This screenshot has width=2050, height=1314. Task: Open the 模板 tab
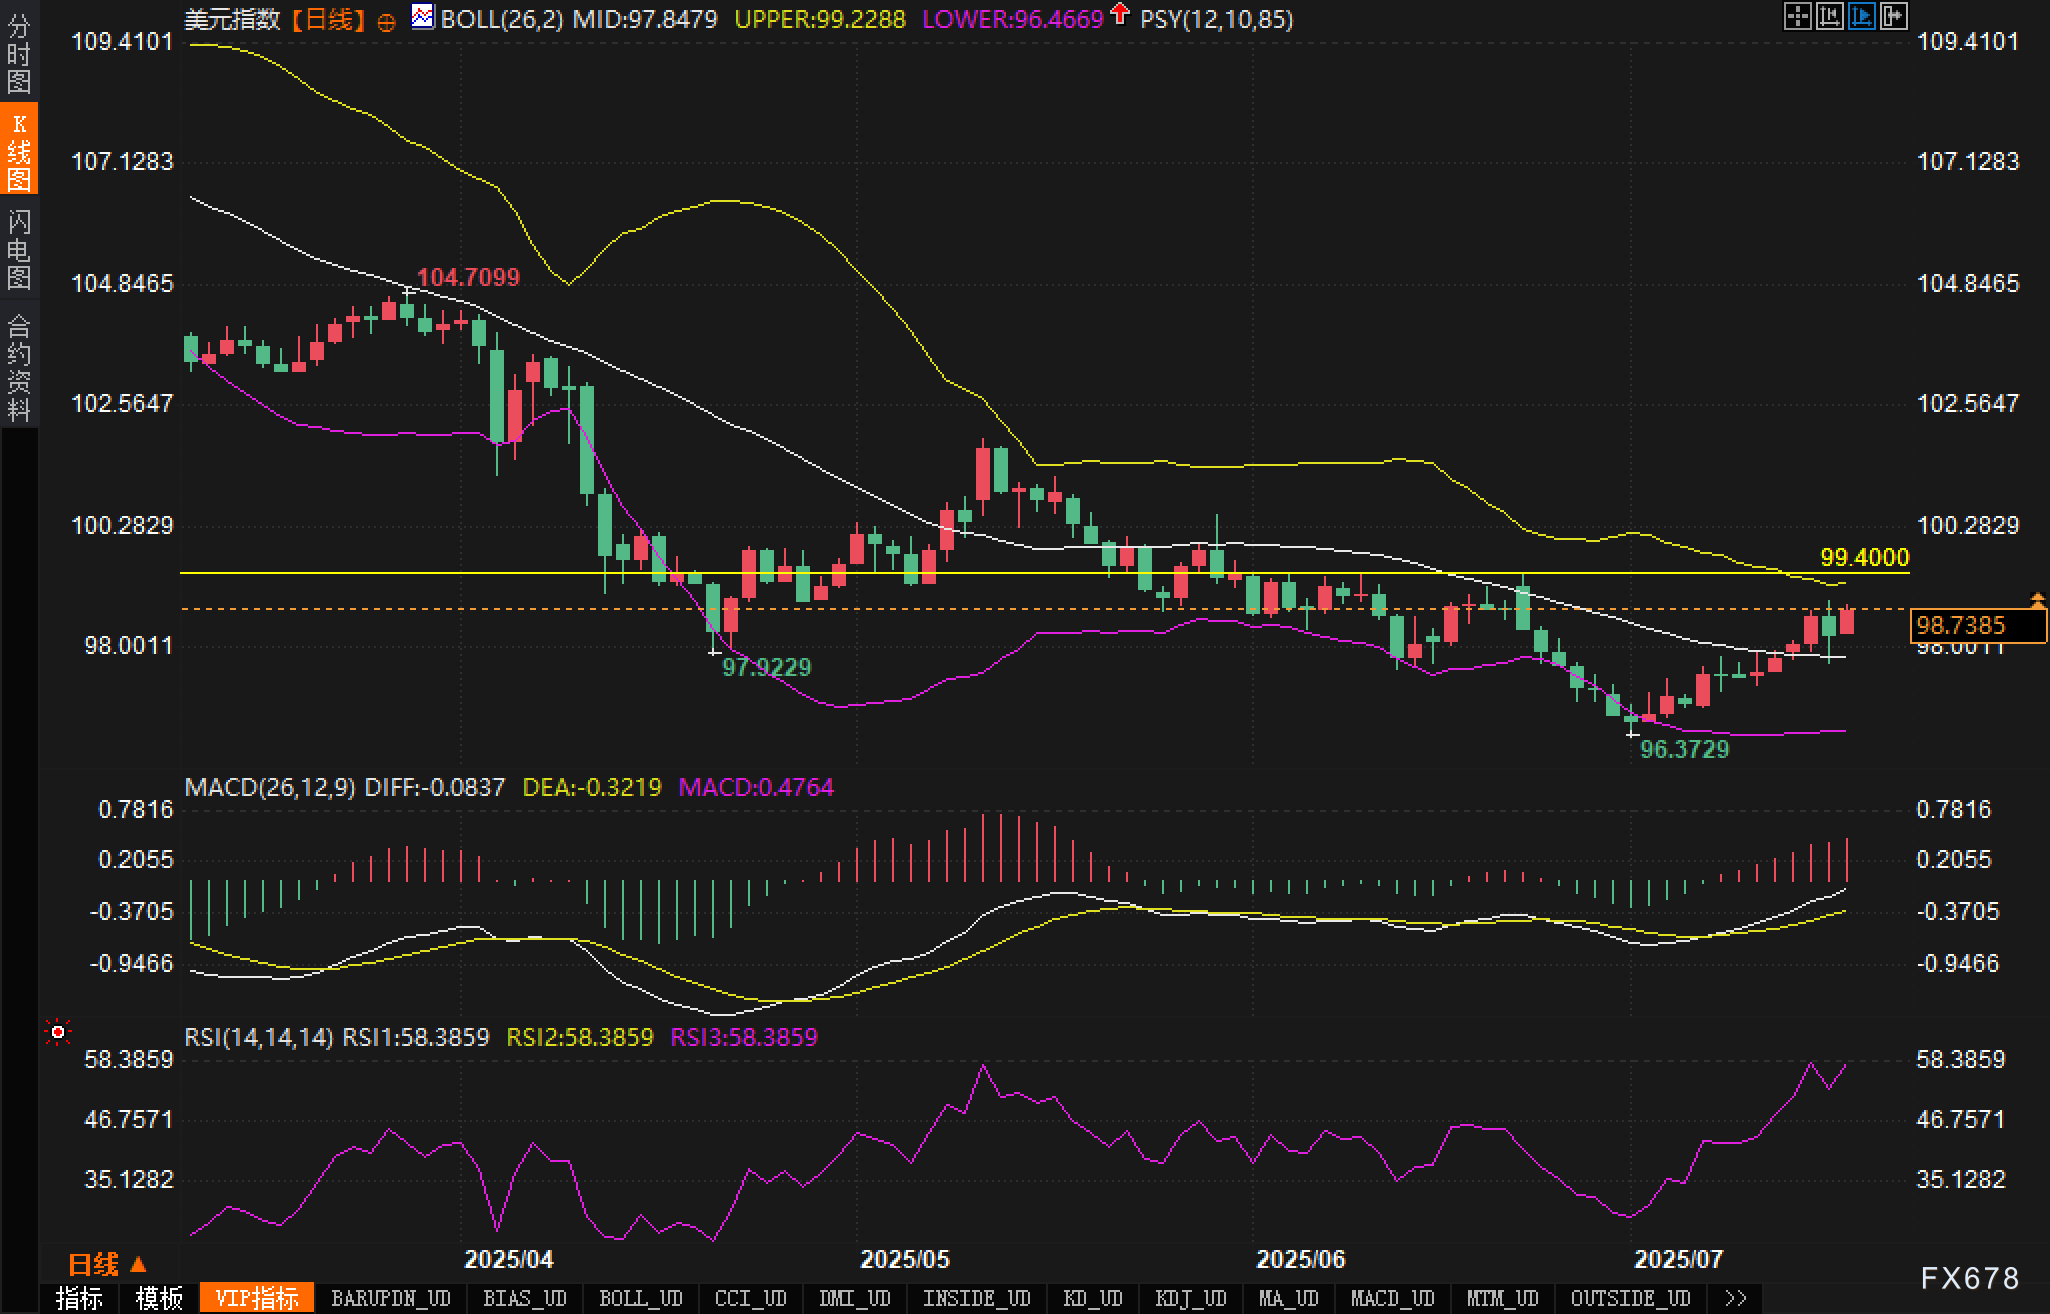pos(159,1298)
